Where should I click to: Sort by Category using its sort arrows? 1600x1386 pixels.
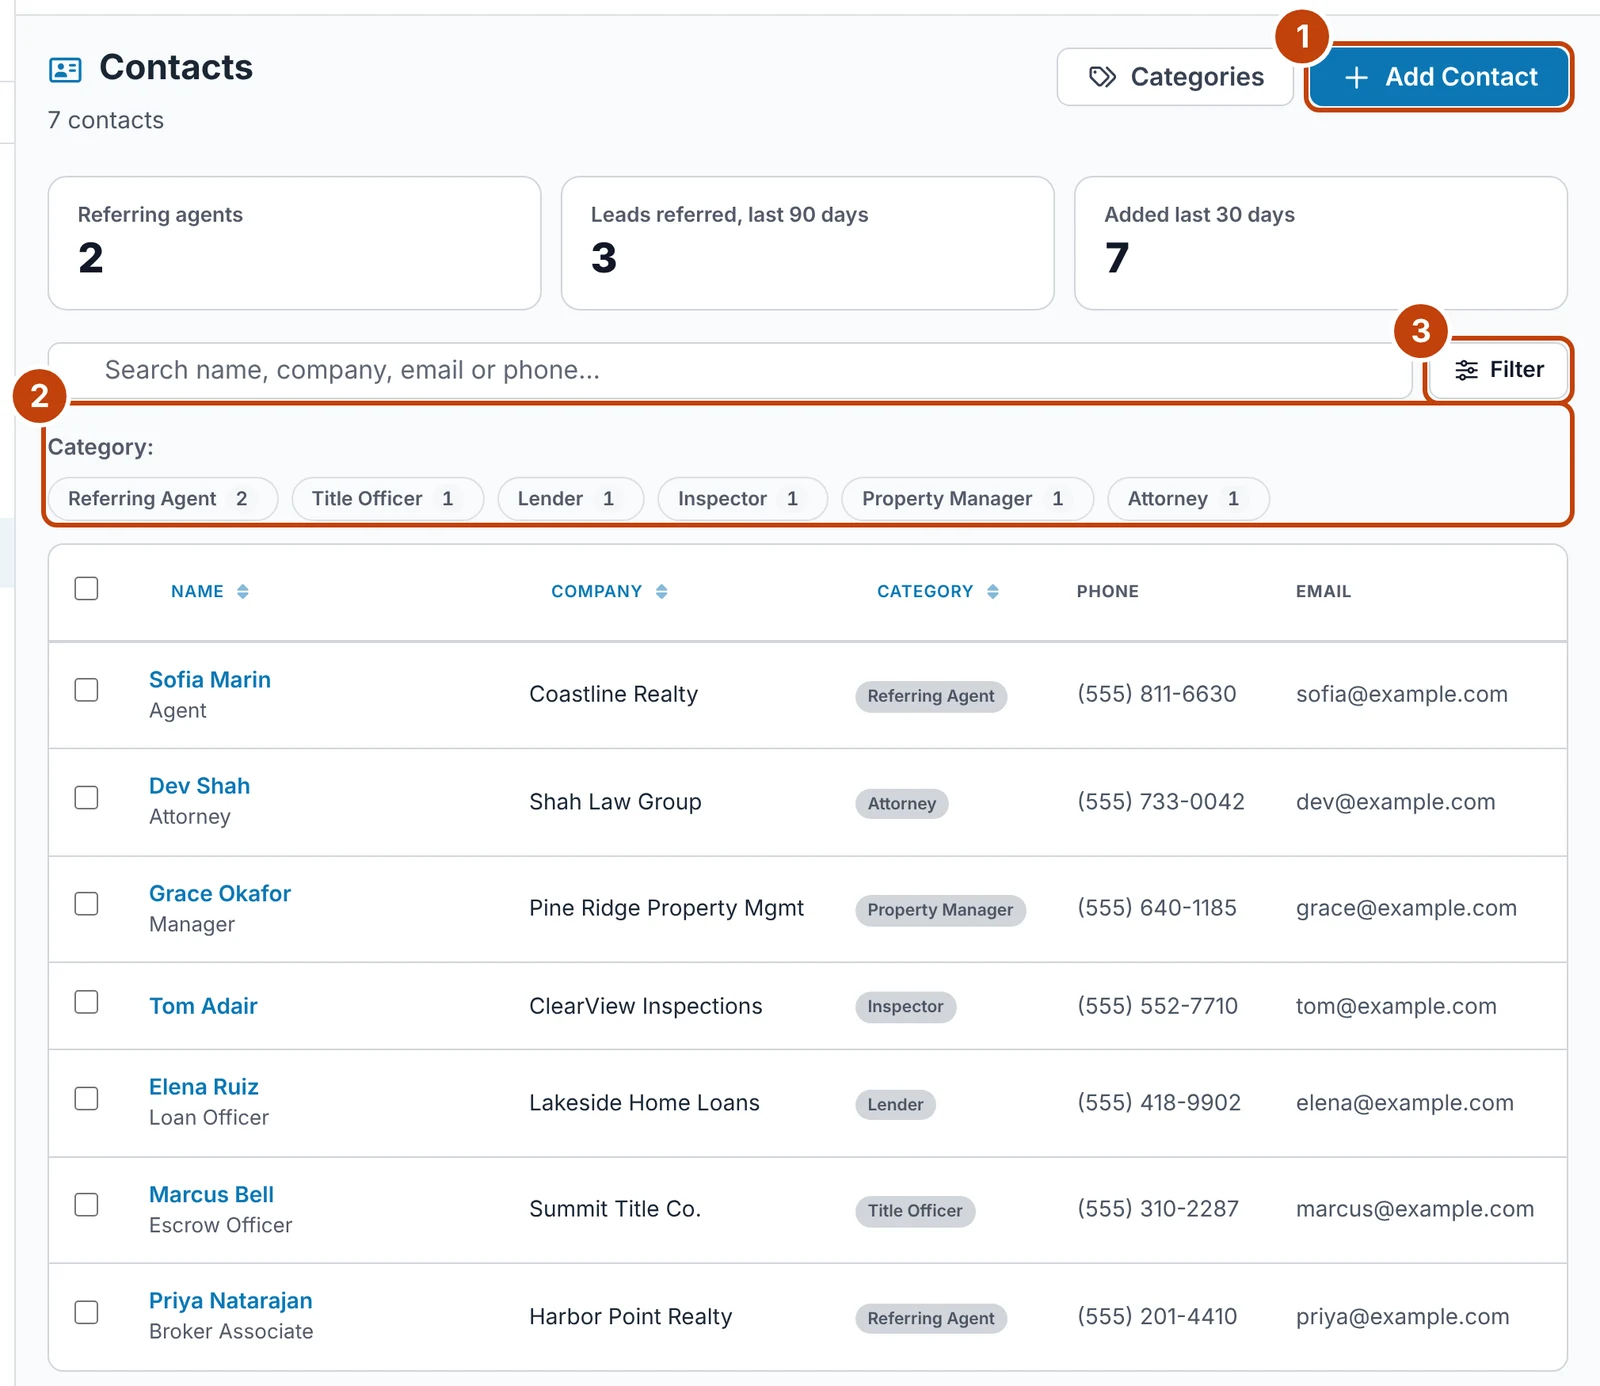[993, 592]
